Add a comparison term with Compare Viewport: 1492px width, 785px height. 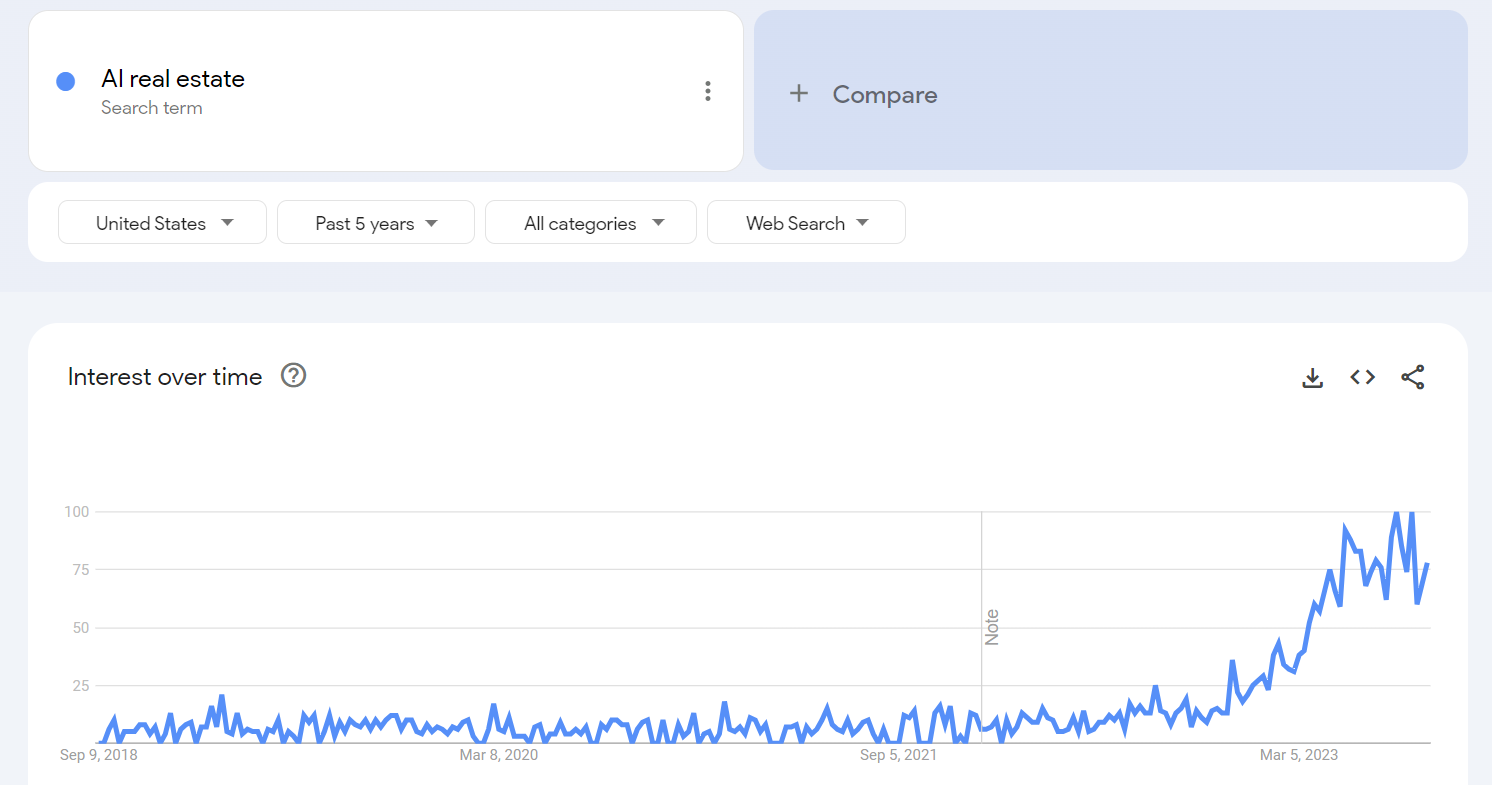pos(1111,91)
